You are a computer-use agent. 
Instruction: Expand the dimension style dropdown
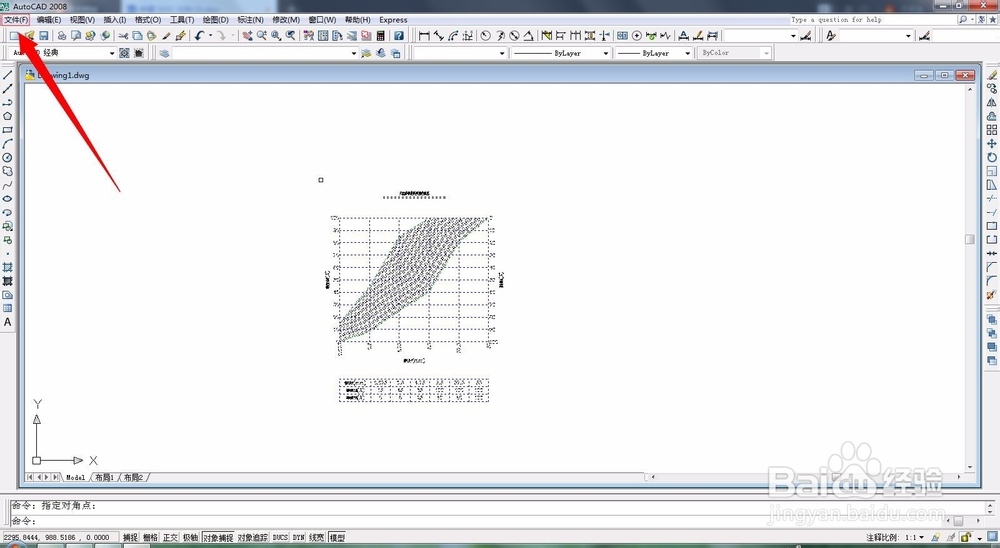793,36
